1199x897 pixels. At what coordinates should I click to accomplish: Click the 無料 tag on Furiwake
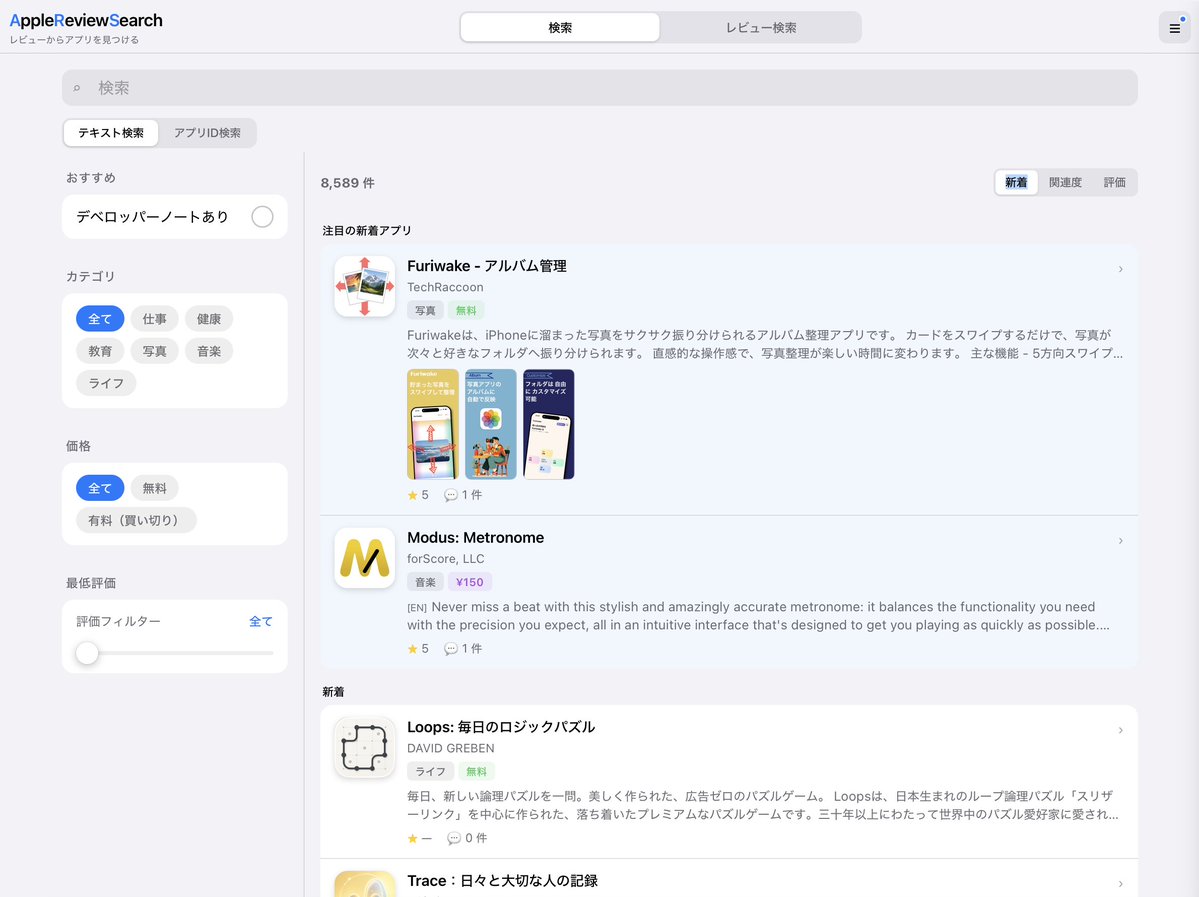[466, 310]
